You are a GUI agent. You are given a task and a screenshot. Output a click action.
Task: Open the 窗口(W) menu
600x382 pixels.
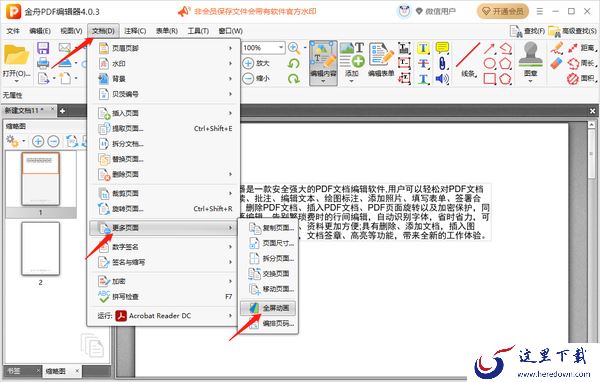[x=230, y=31]
